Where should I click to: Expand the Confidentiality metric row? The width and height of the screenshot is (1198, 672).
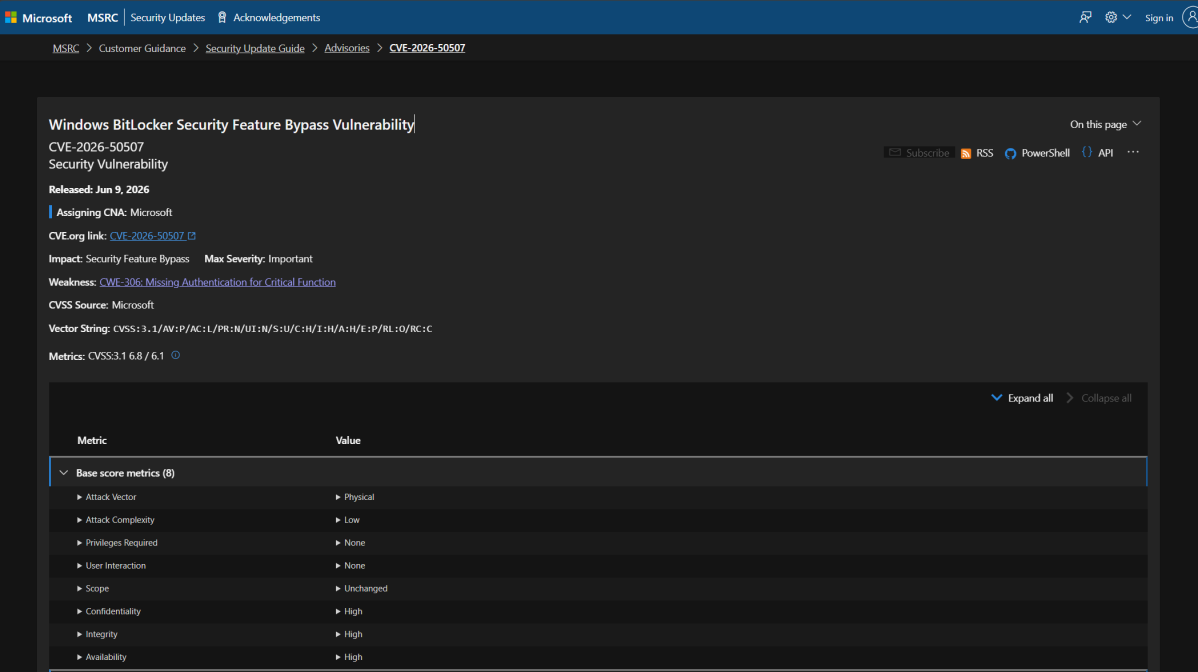[79, 612]
